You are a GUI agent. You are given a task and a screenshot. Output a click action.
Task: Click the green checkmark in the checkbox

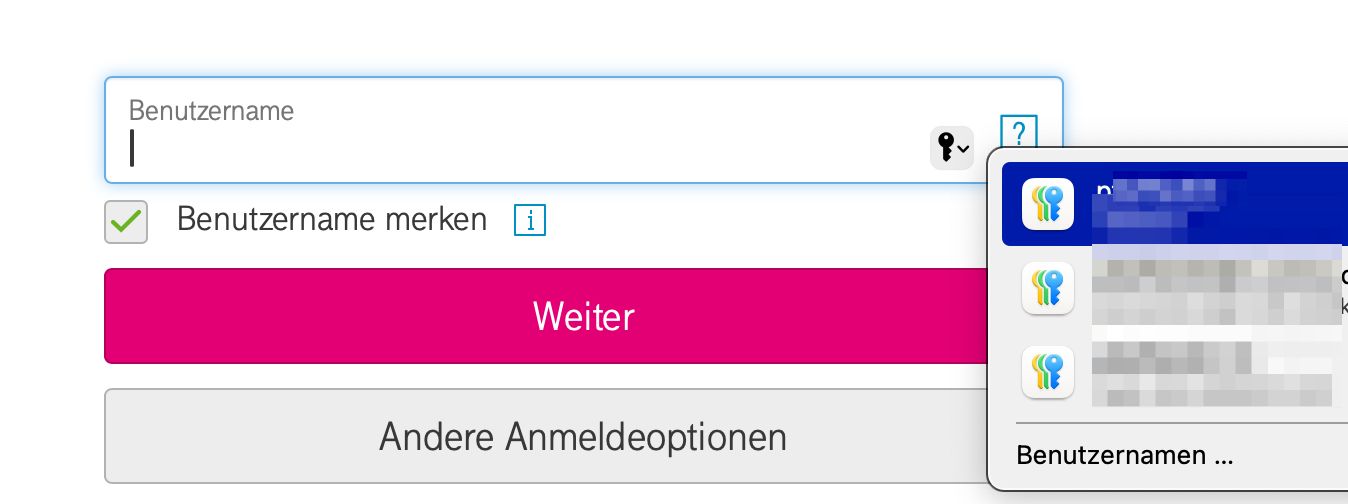[126, 221]
